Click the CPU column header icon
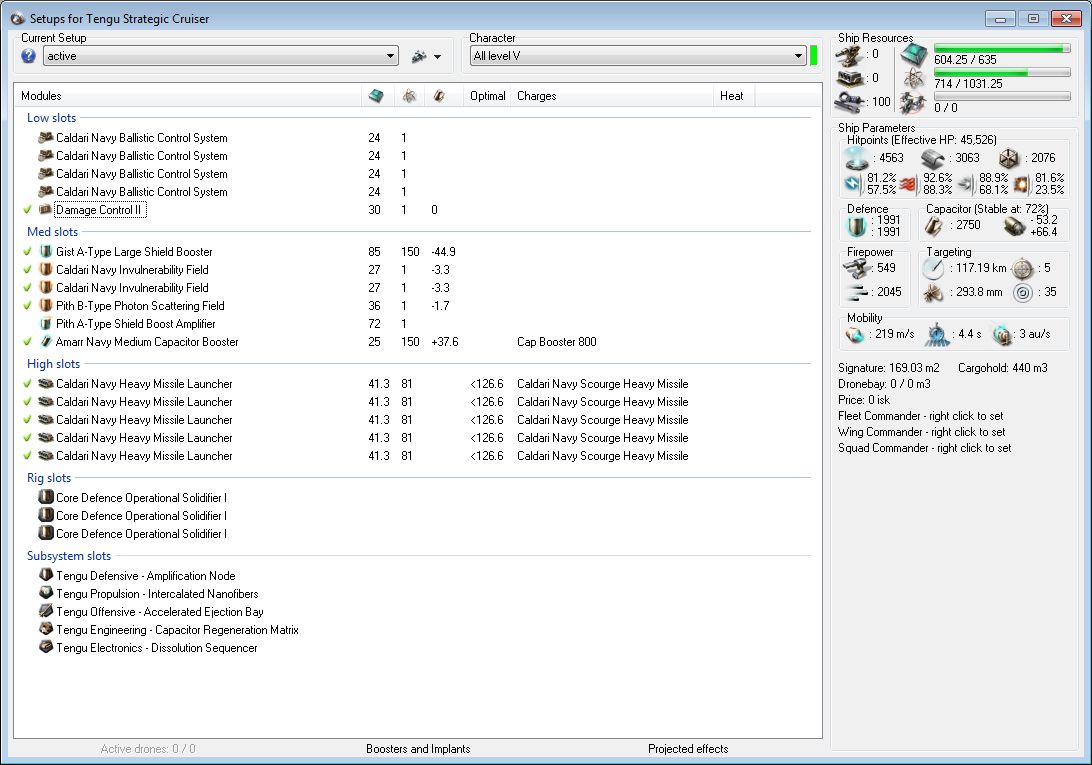The width and height of the screenshot is (1092, 765). pyautogui.click(x=376, y=96)
